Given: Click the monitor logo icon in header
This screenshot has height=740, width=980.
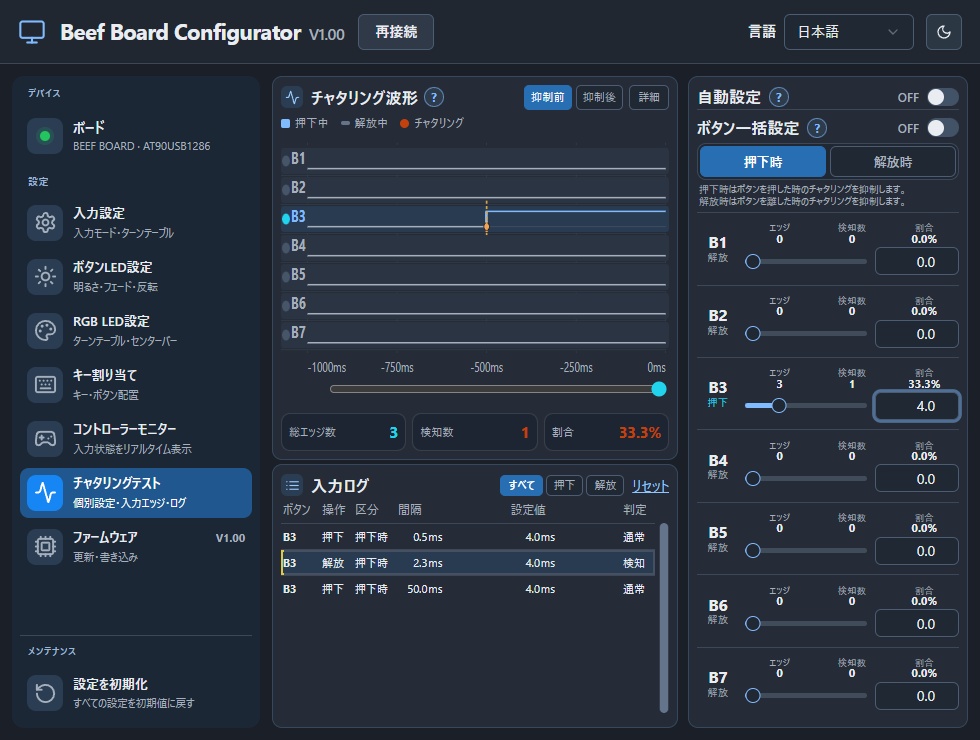Looking at the screenshot, I should (32, 32).
